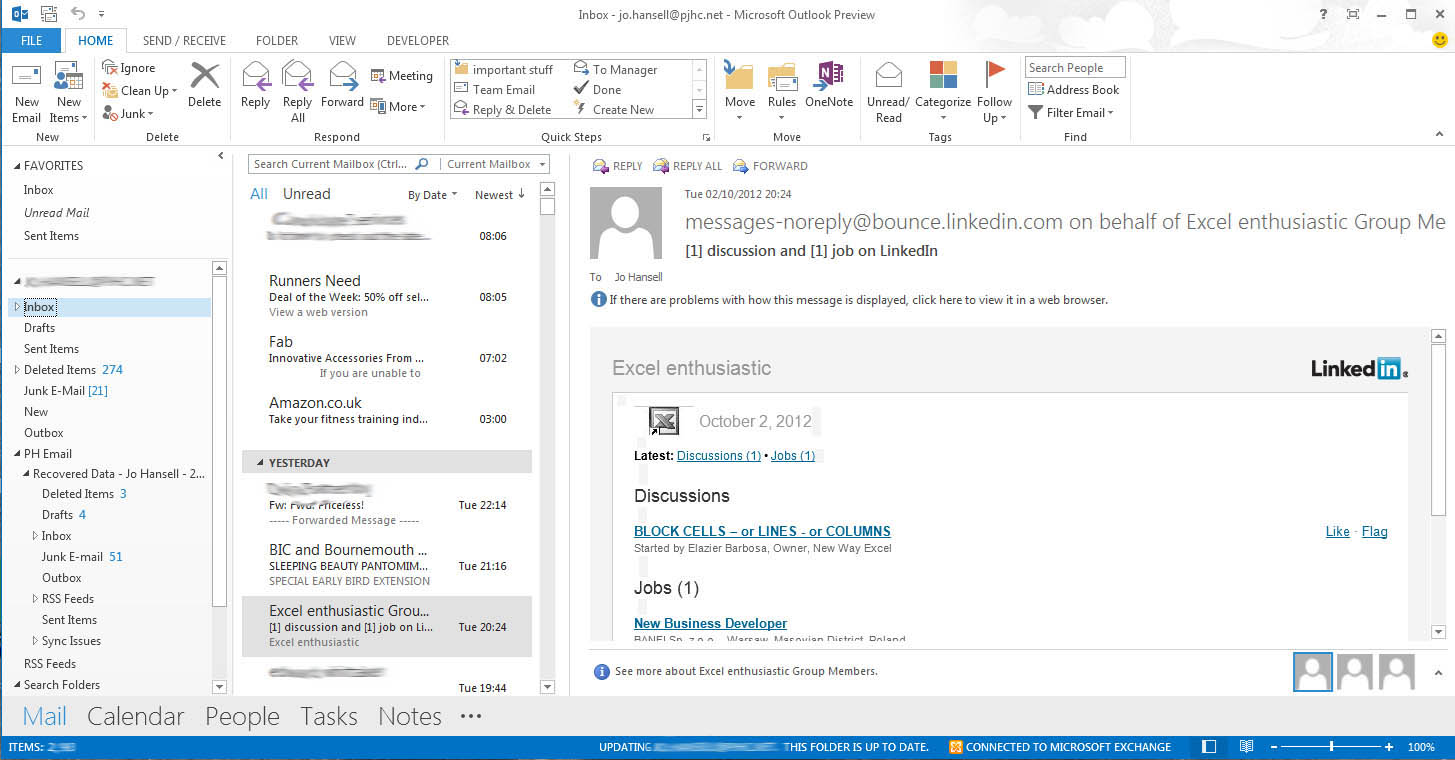Click FORWARD in the reading pane
The height and width of the screenshot is (760, 1455).
[769, 166]
